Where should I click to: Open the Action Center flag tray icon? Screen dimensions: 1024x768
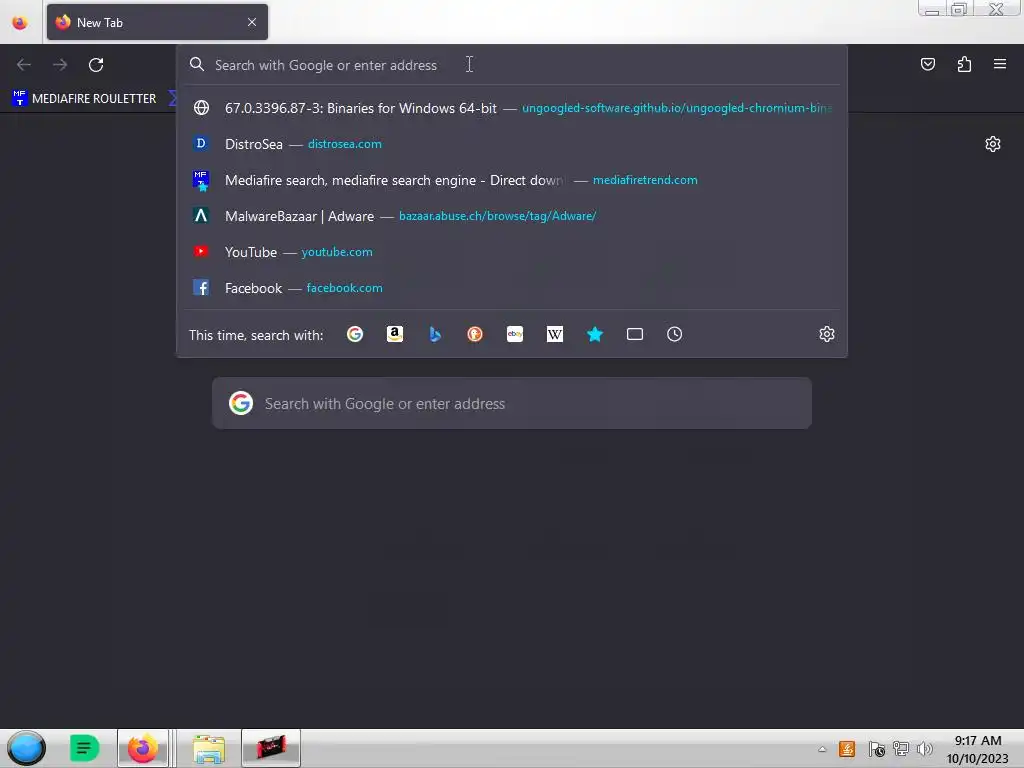point(876,749)
